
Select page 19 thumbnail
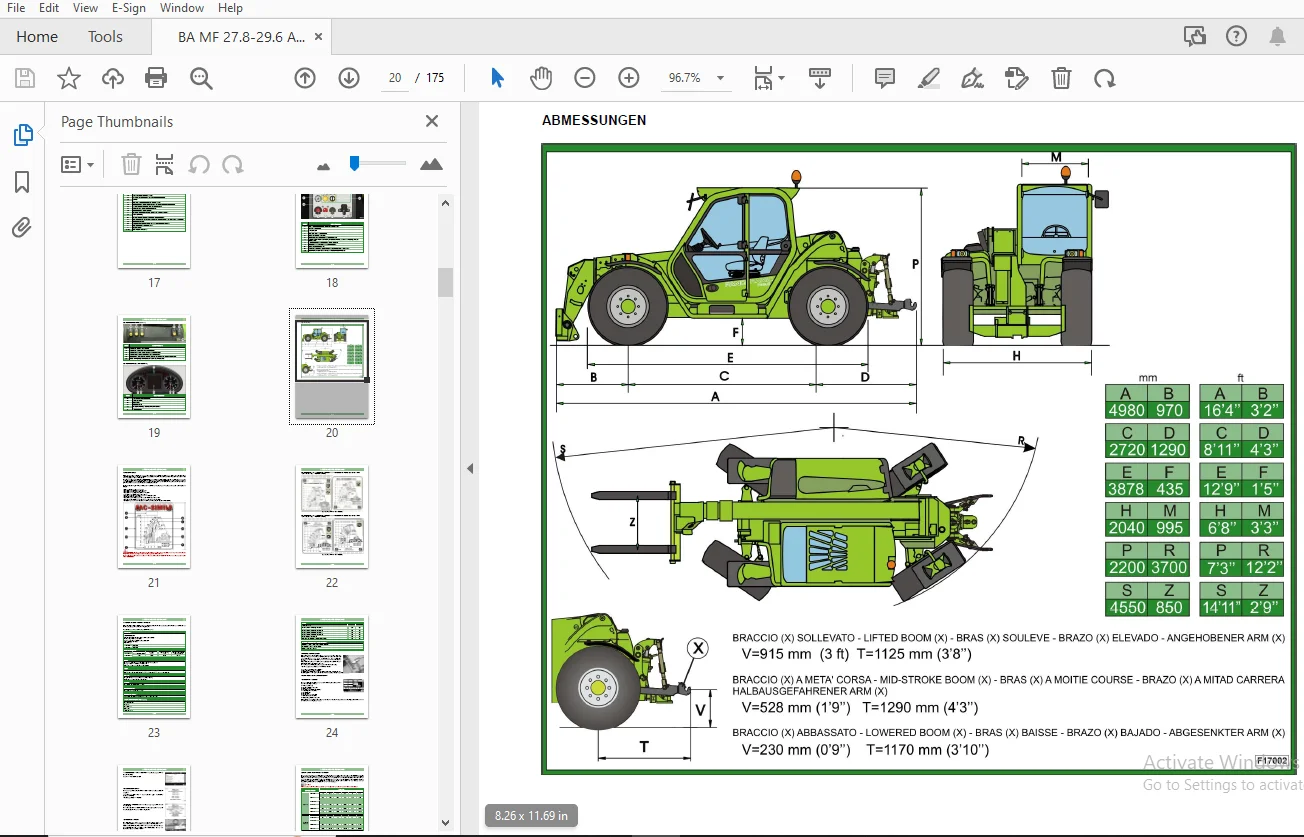click(x=154, y=367)
